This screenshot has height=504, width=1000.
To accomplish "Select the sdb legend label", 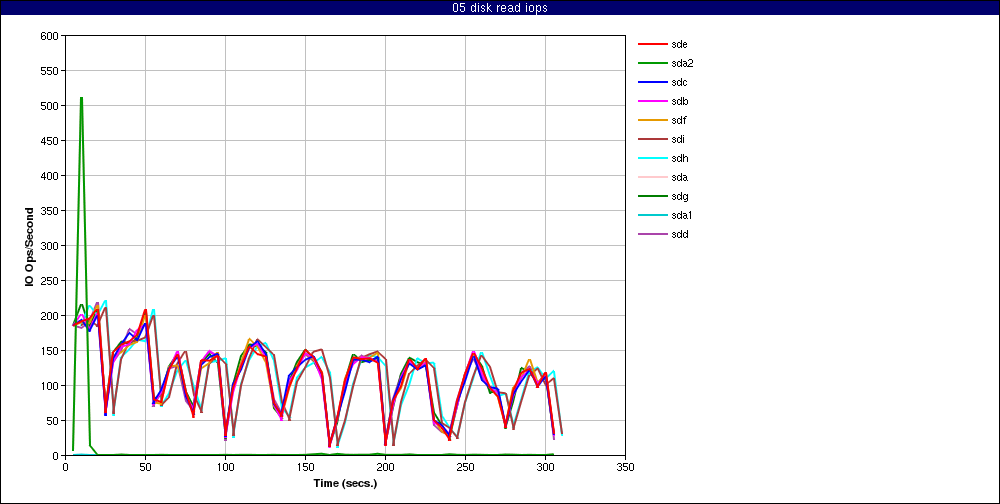I will 679,101.
